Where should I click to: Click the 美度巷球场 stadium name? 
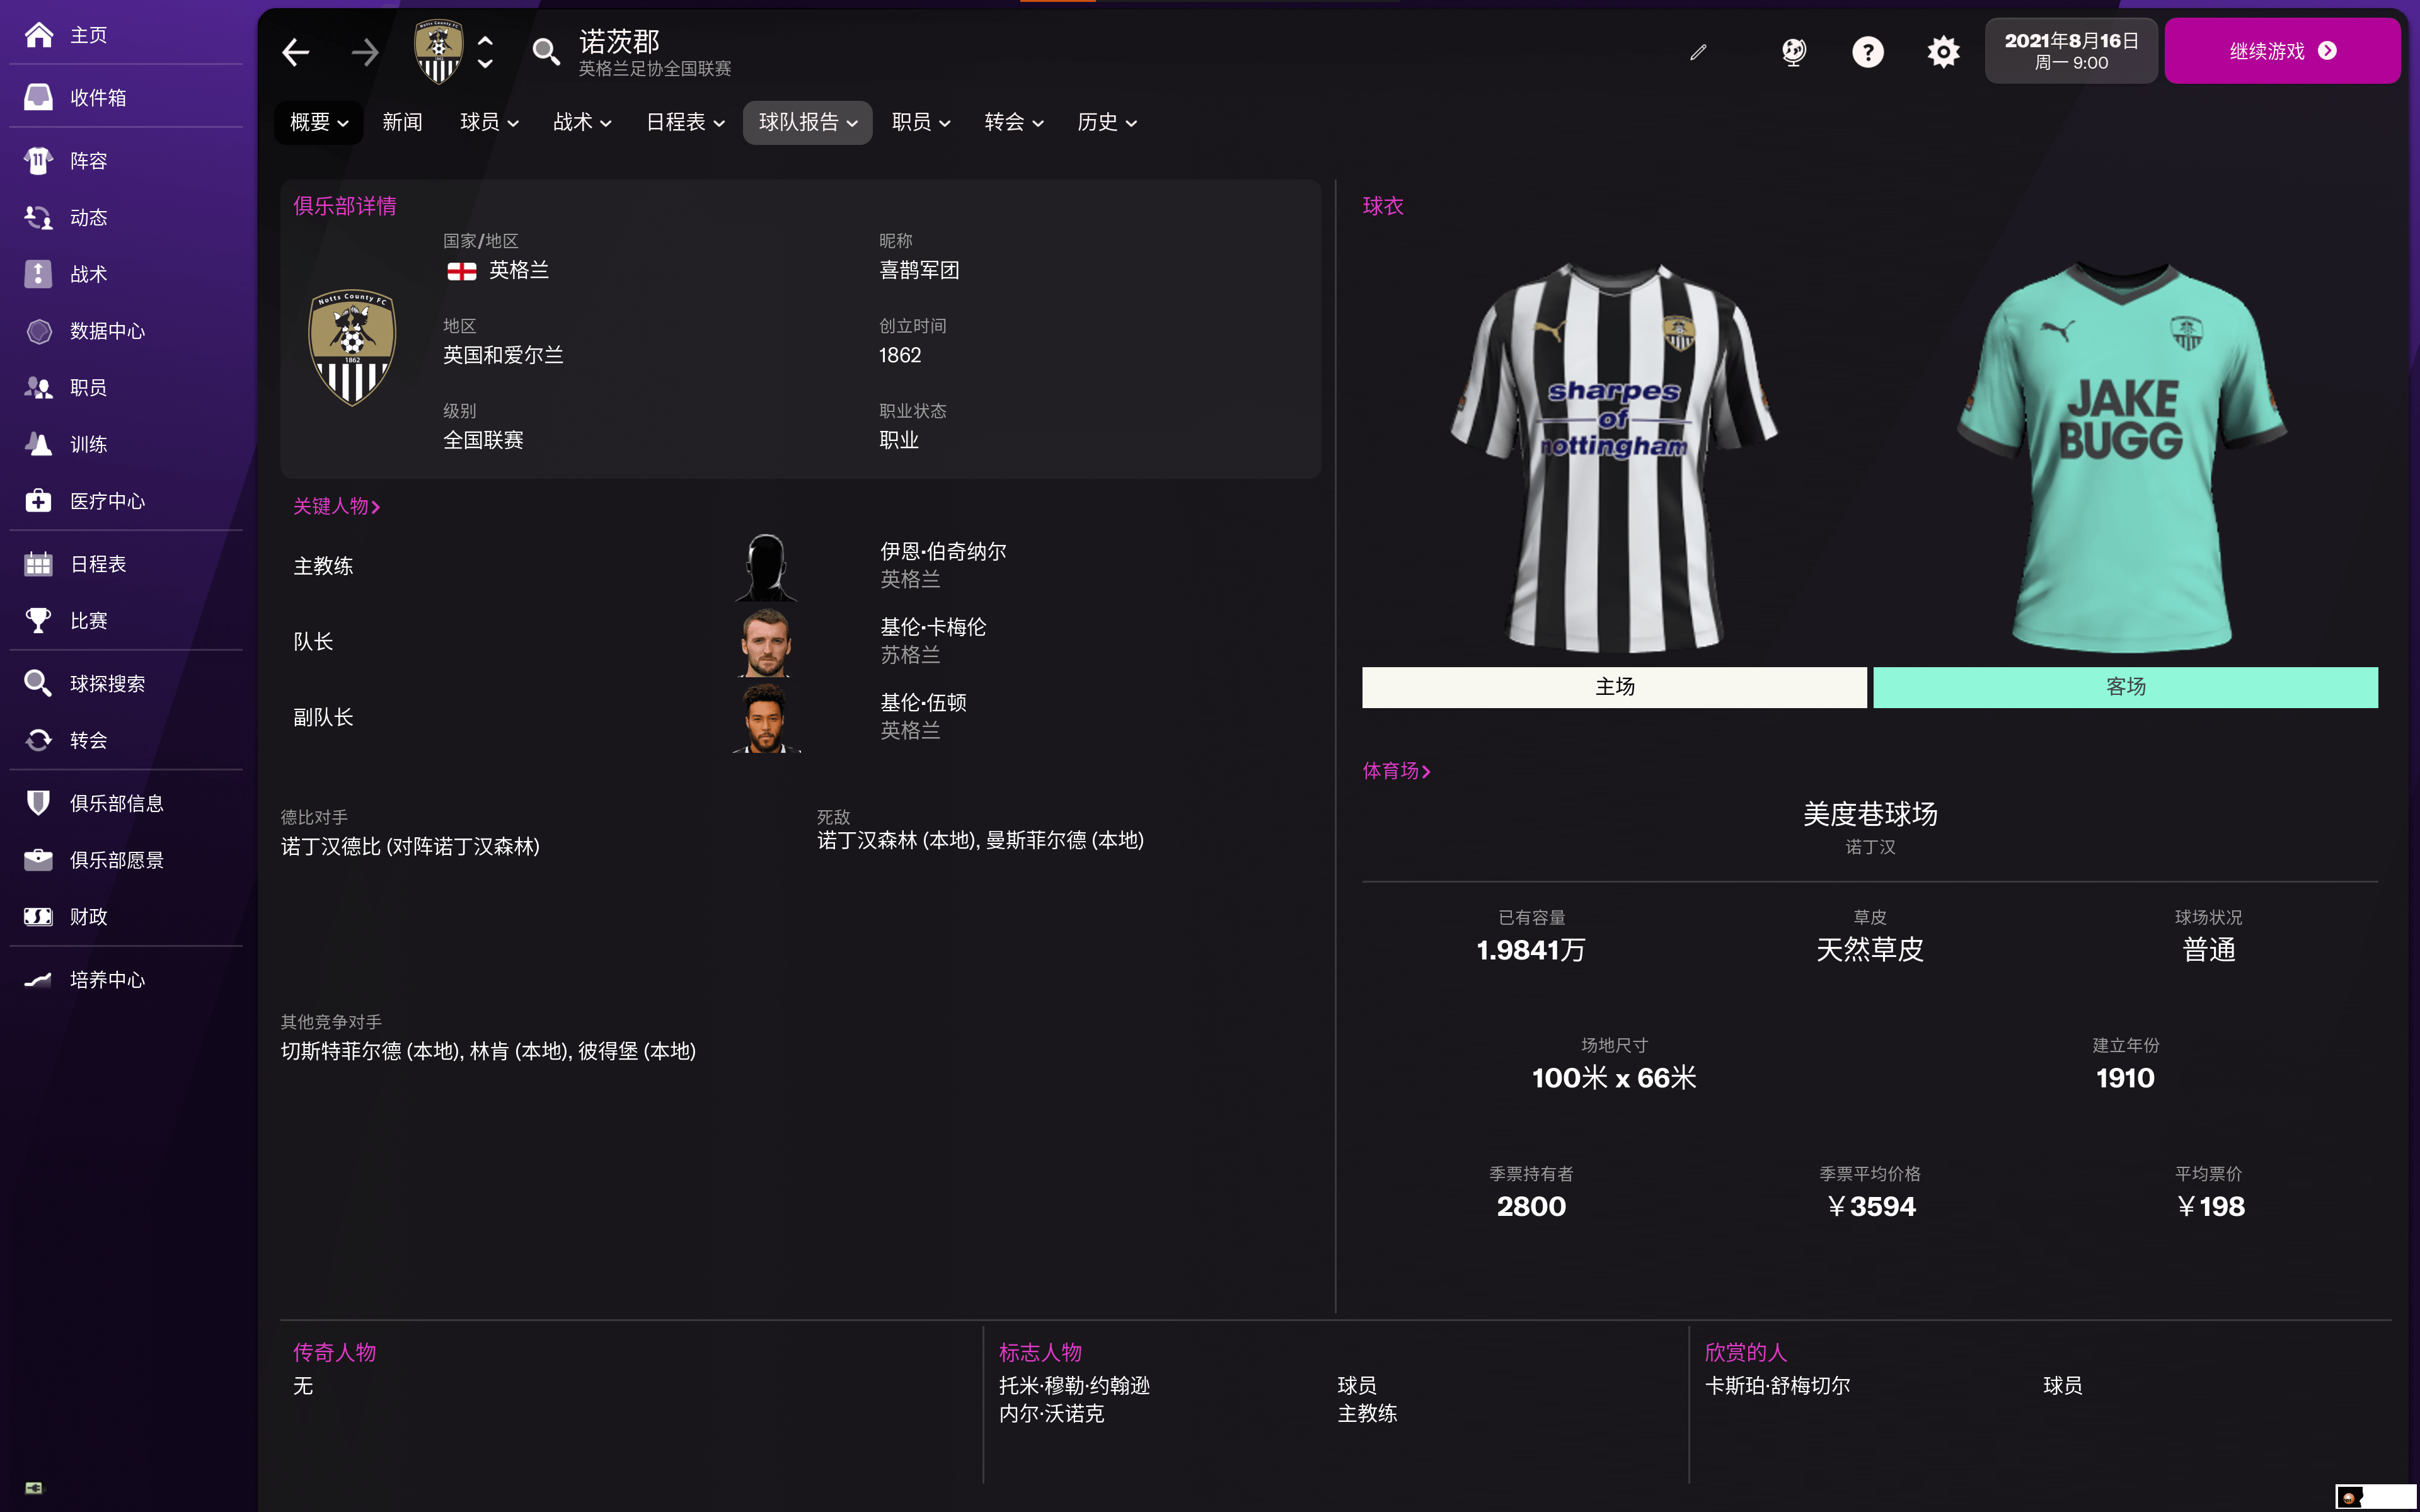click(x=1870, y=814)
